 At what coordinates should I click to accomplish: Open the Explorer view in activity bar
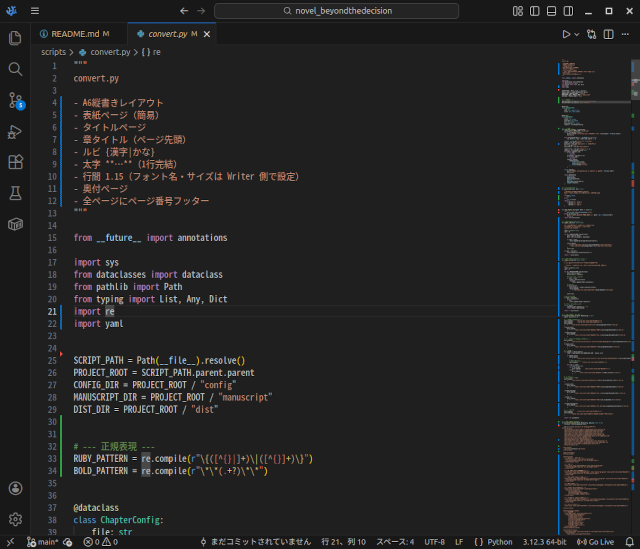click(15, 38)
